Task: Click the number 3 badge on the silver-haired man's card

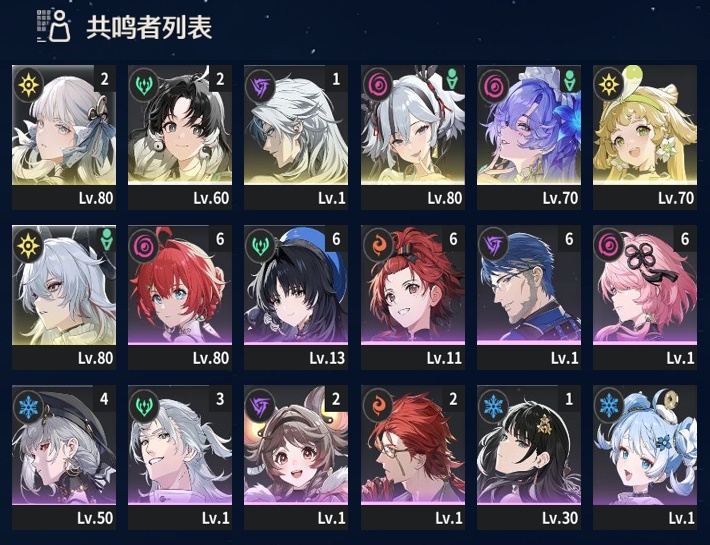Action: [x=220, y=399]
